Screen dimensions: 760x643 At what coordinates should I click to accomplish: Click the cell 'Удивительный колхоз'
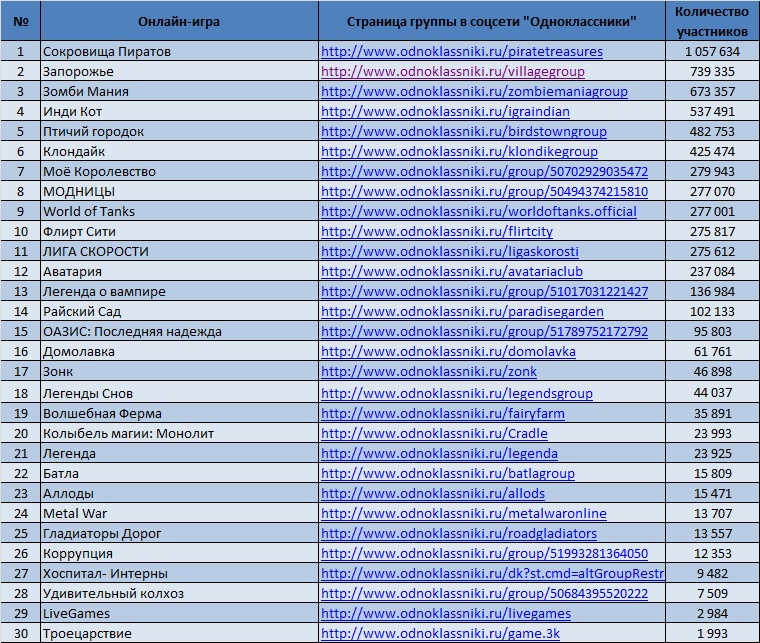pyautogui.click(x=179, y=594)
